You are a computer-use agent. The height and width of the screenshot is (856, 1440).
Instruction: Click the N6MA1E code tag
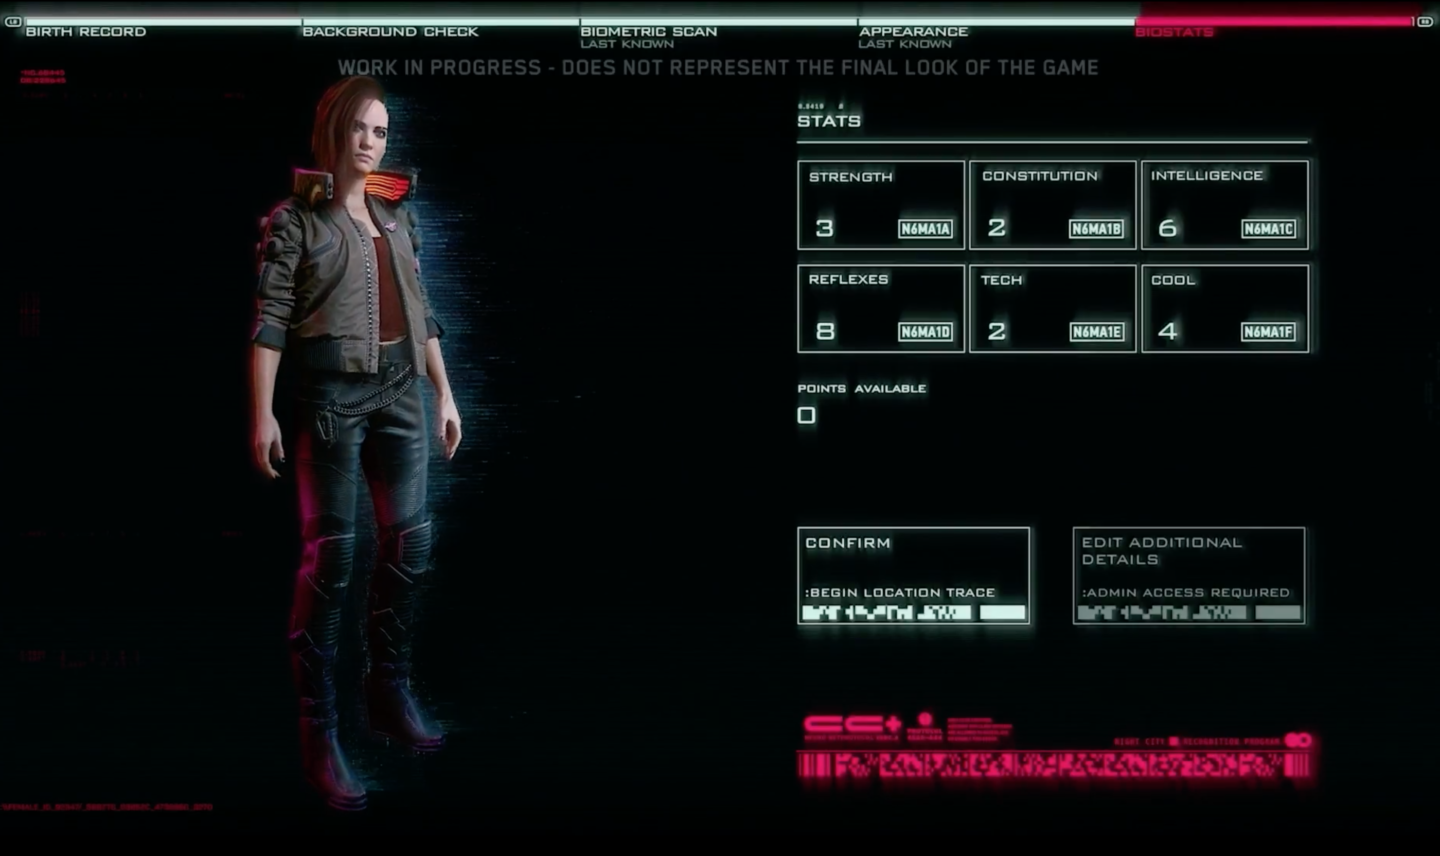(x=1097, y=332)
